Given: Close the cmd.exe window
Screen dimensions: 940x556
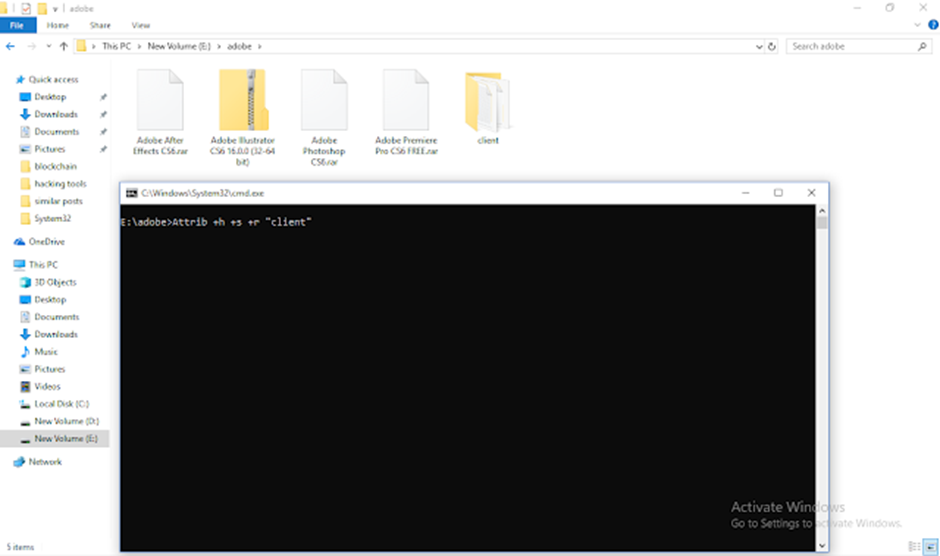Looking at the screenshot, I should 811,193.
